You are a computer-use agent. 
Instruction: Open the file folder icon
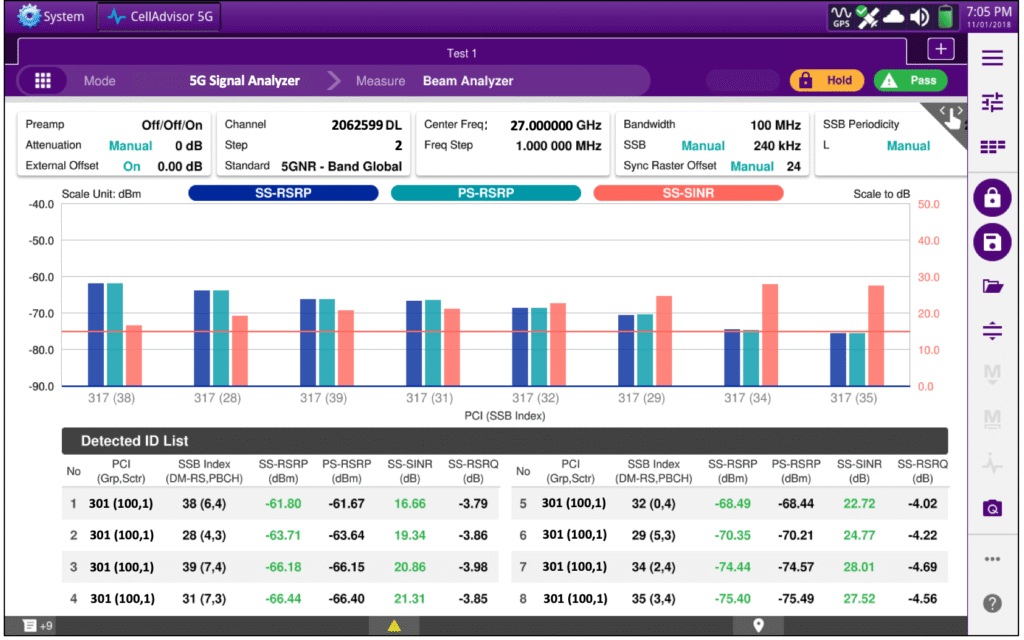(992, 286)
